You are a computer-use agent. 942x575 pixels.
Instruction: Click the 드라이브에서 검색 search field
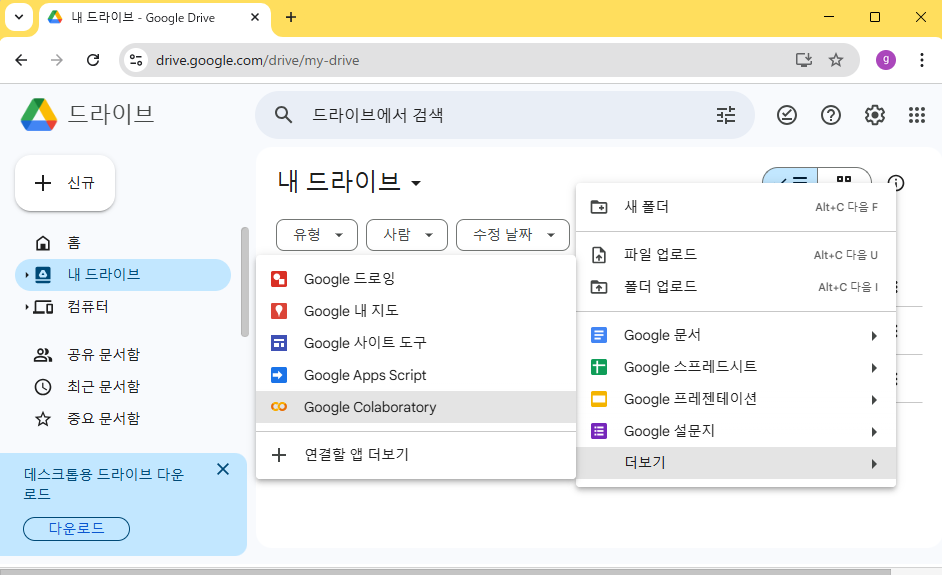pos(505,115)
